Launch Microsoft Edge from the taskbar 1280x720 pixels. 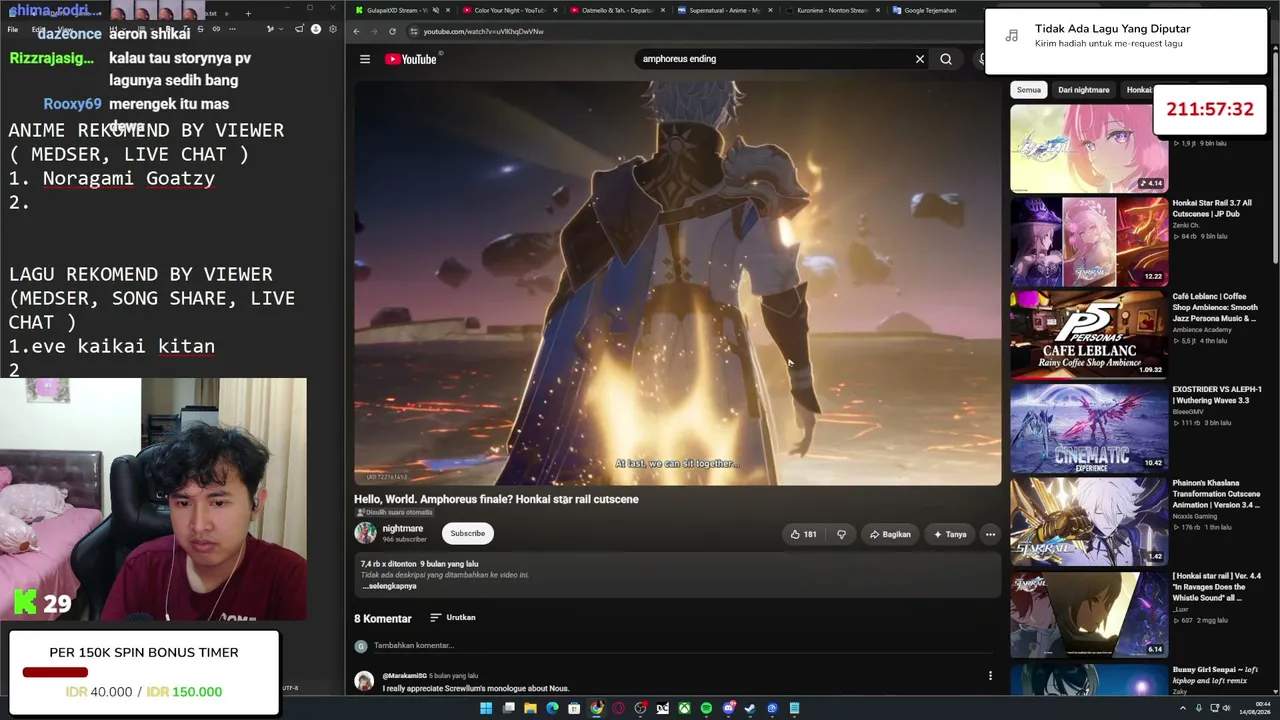[552, 708]
